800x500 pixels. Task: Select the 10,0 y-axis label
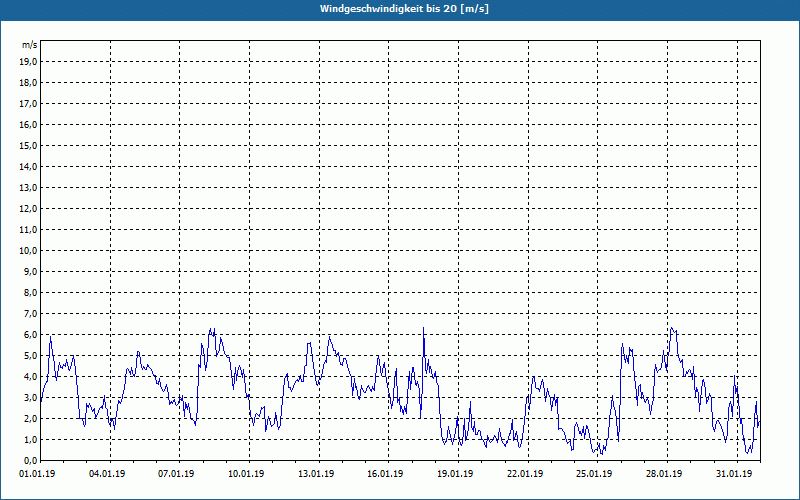tap(28, 251)
